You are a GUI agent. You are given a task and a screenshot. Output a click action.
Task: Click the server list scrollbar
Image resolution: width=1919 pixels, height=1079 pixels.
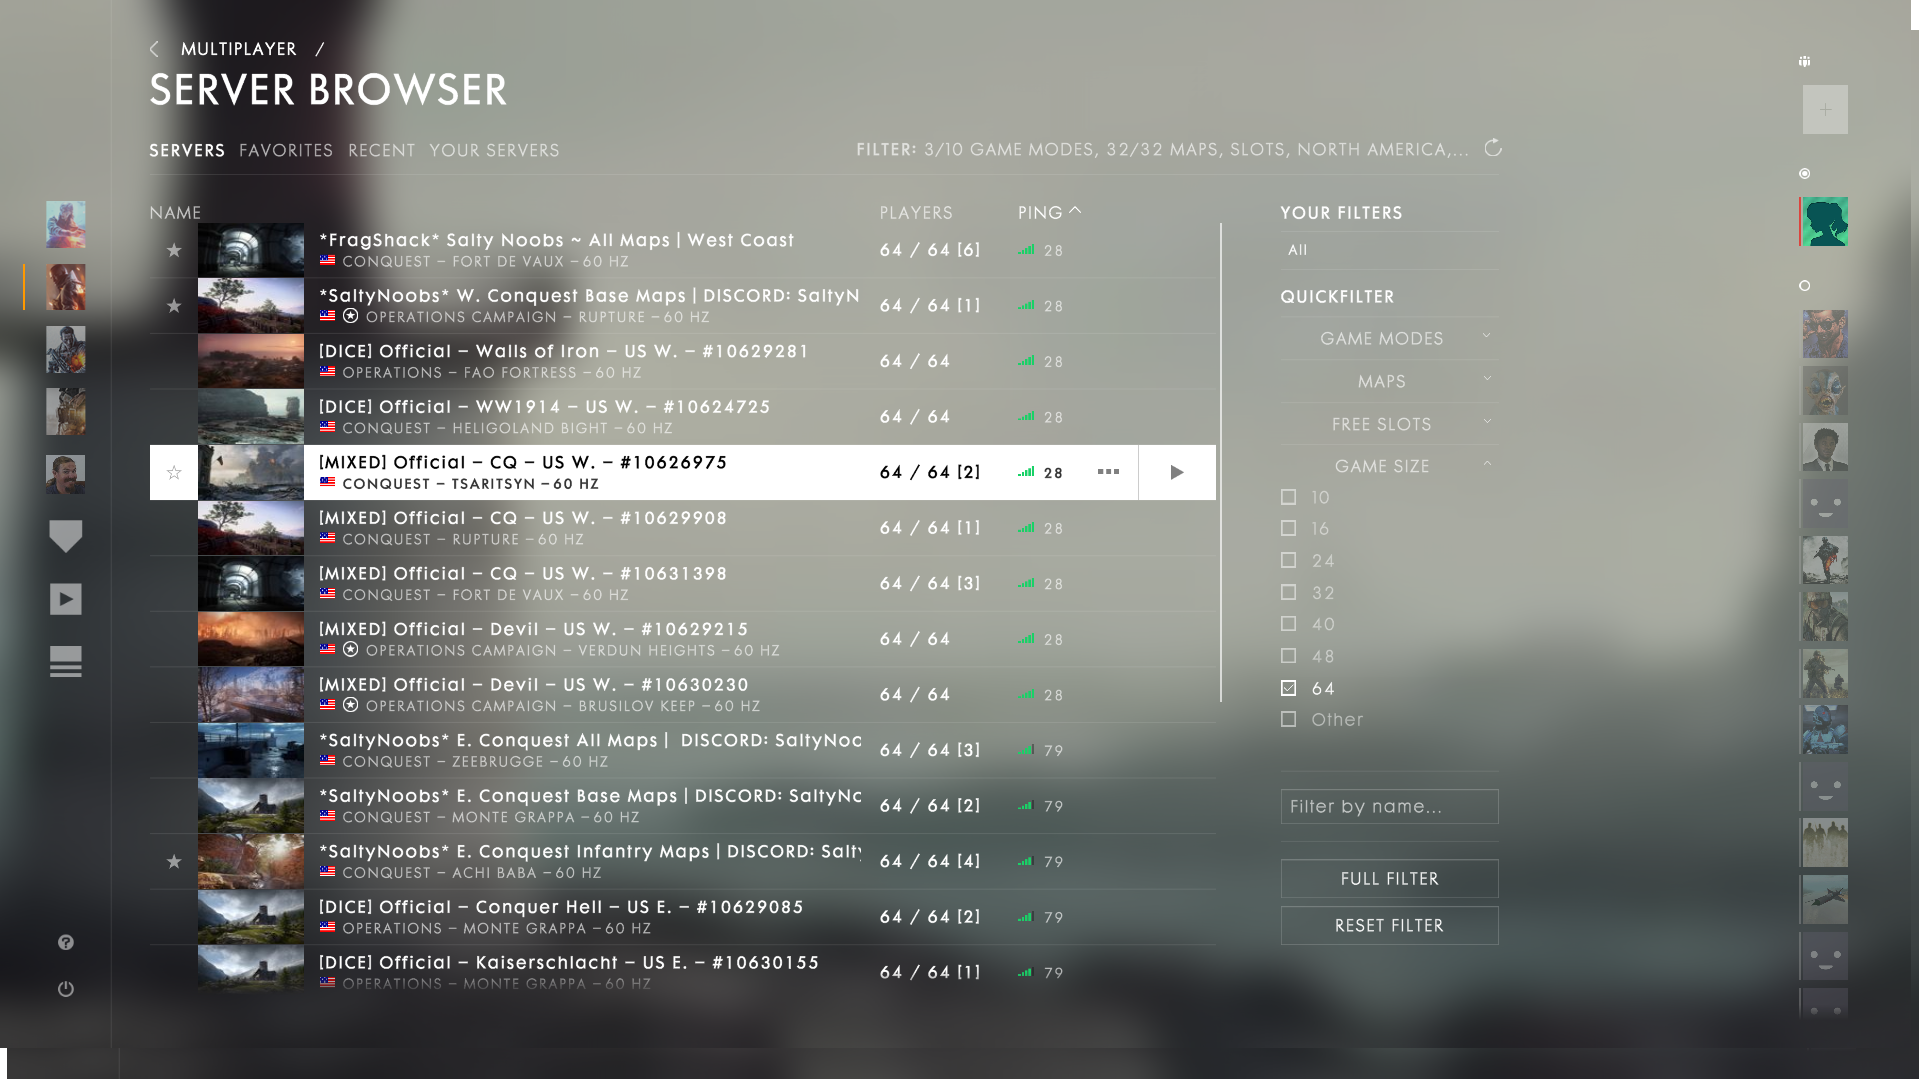click(x=1221, y=462)
